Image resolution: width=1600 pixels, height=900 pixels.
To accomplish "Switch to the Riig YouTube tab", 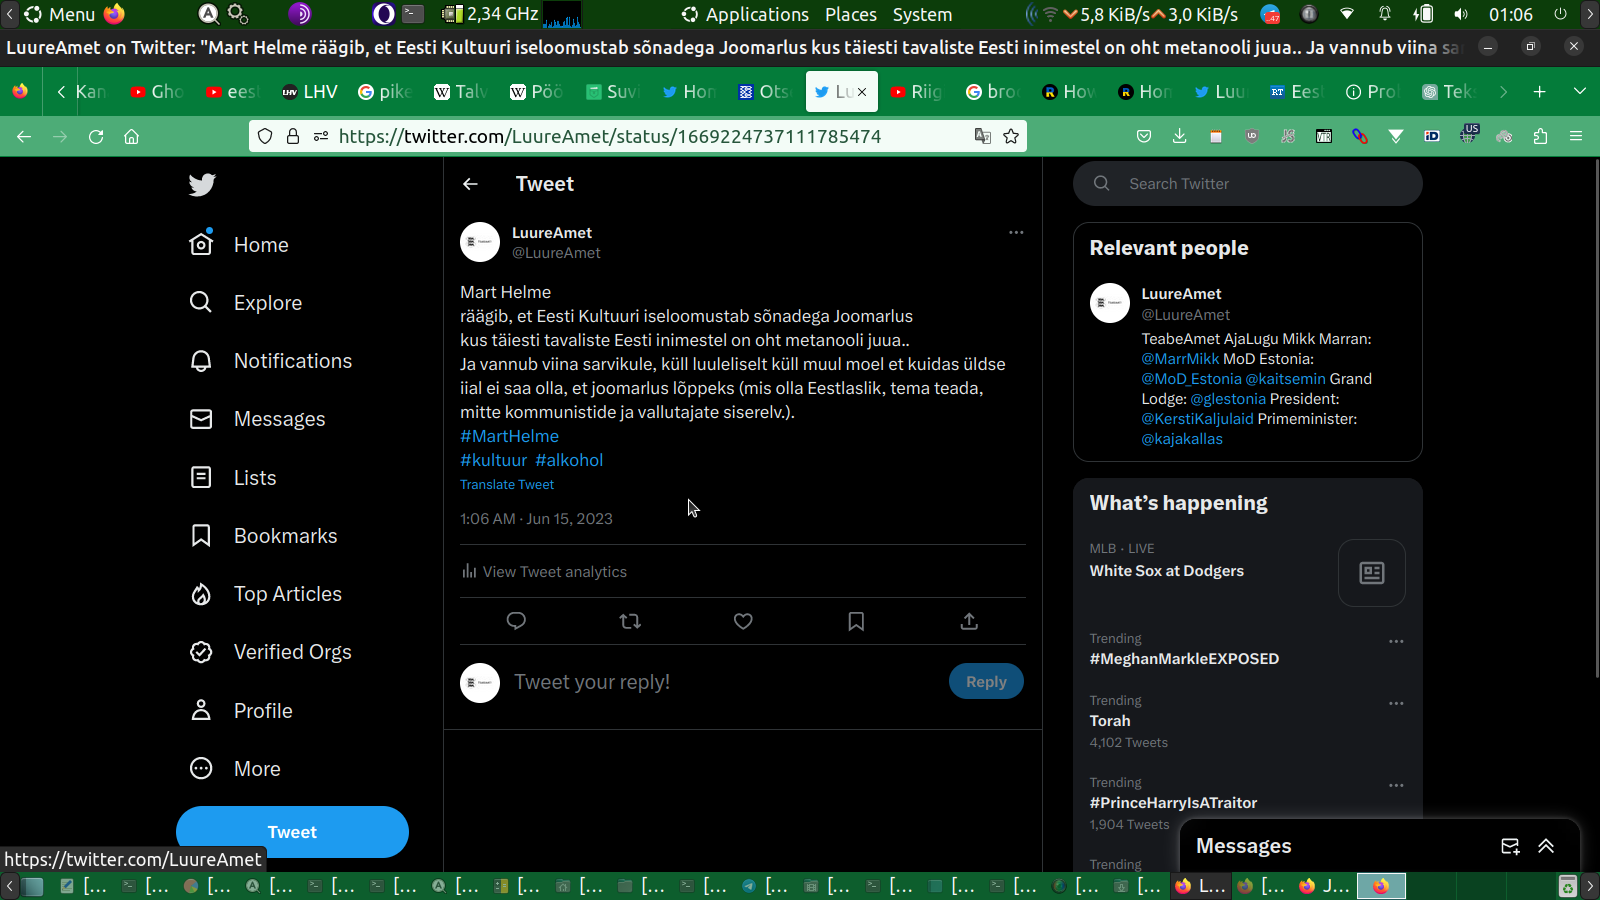I will 916,92.
